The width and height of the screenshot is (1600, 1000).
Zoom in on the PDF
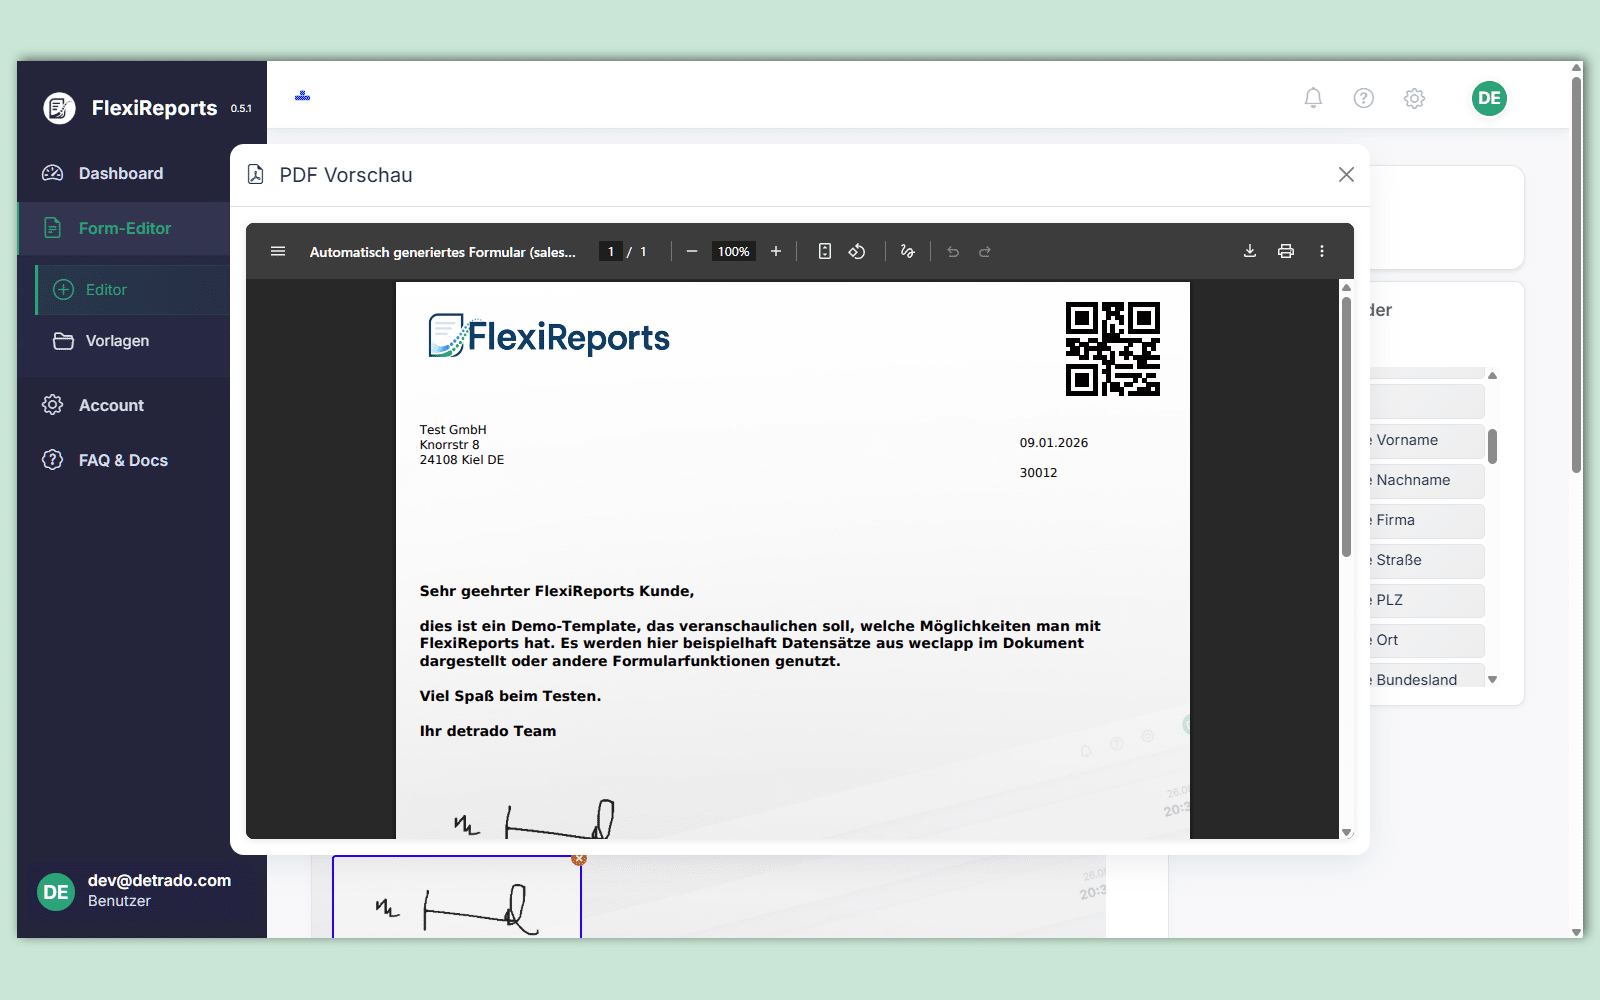click(x=776, y=251)
